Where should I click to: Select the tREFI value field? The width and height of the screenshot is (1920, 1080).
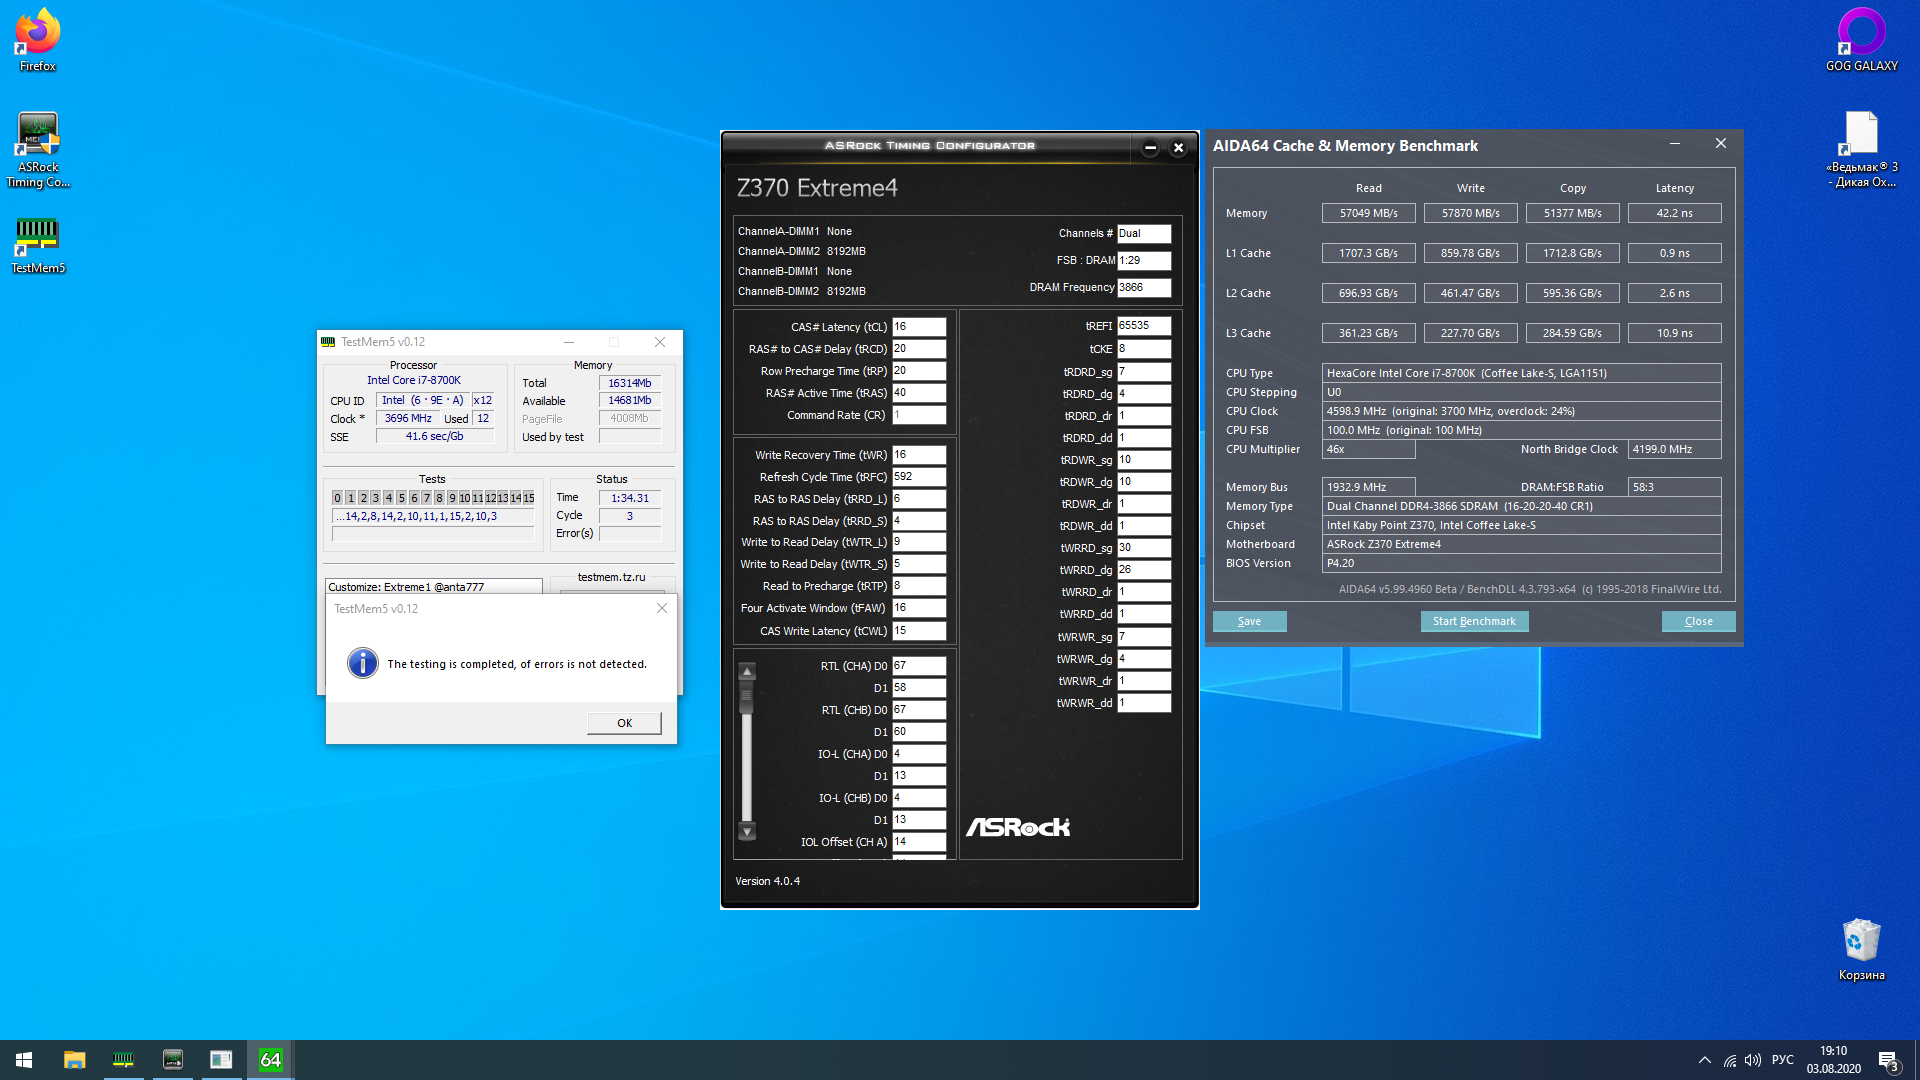(x=1143, y=326)
